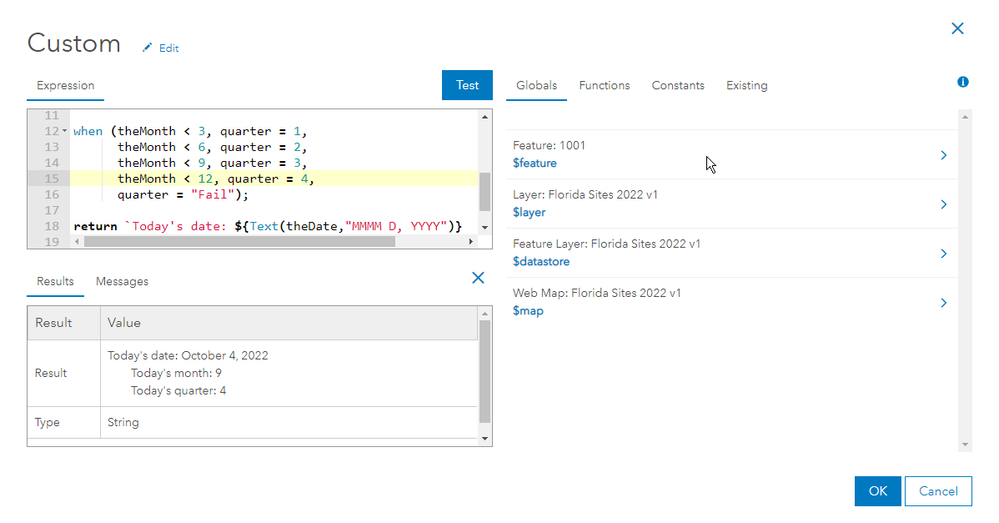Click the code editor horizontal scrollbar
Image resolution: width=999 pixels, height=523 pixels.
pyautogui.click(x=240, y=241)
